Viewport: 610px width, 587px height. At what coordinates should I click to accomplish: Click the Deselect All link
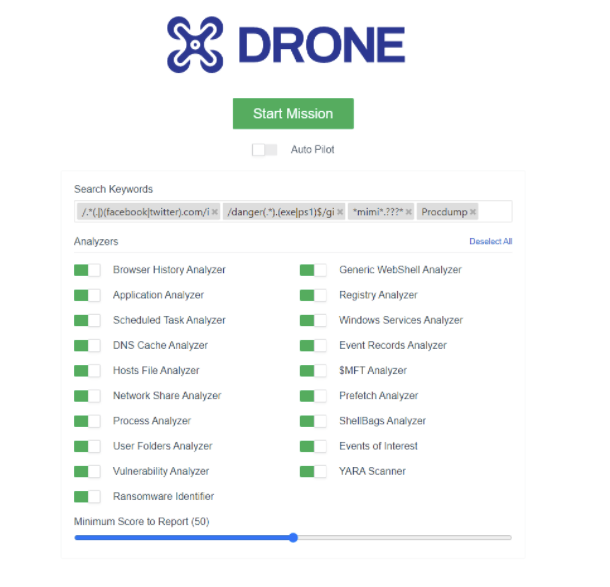[491, 242]
